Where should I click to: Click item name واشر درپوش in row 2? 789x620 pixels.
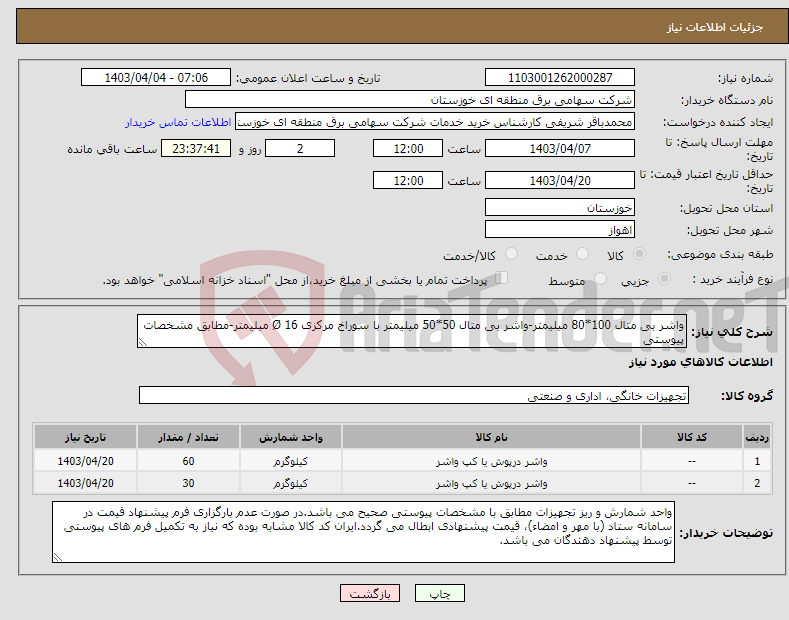(x=491, y=483)
